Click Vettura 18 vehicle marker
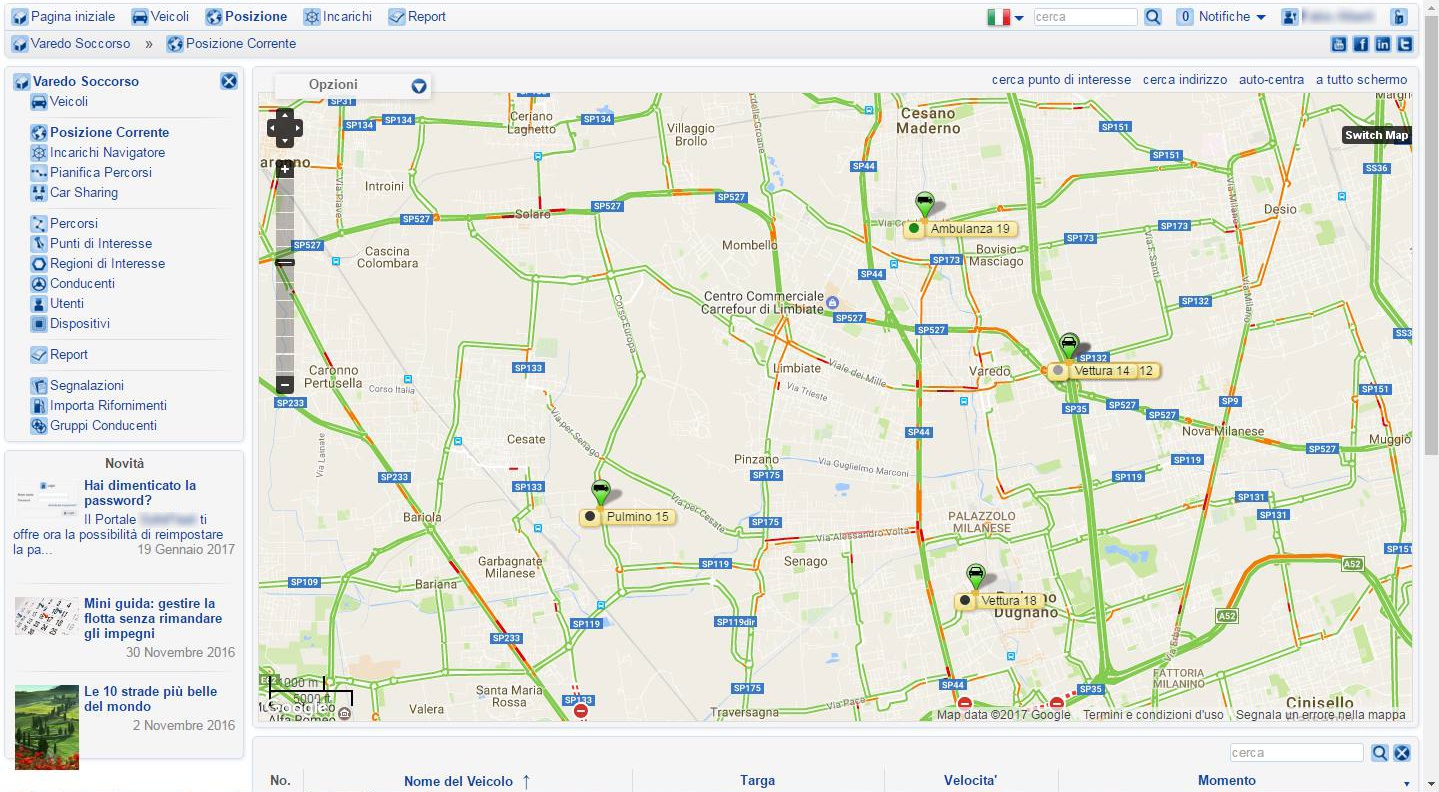Image resolution: width=1439 pixels, height=792 pixels. pos(975,577)
